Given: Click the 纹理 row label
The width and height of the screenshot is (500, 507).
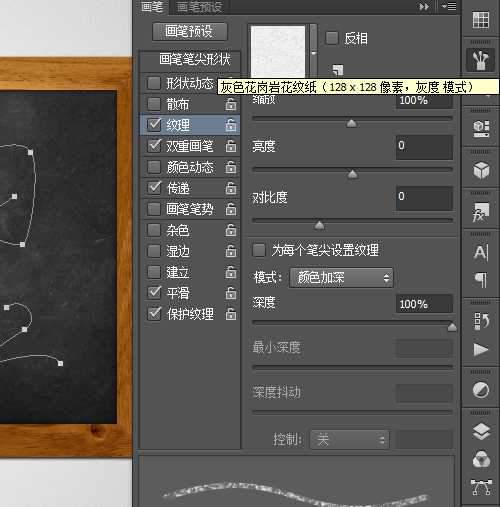Looking at the screenshot, I should point(178,125).
